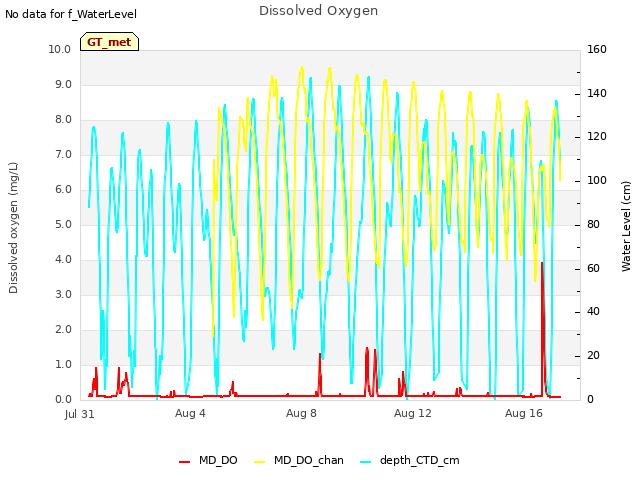Click the tall red MD_DO spike near Aug 16
The width and height of the screenshot is (640, 480).
coord(542,327)
